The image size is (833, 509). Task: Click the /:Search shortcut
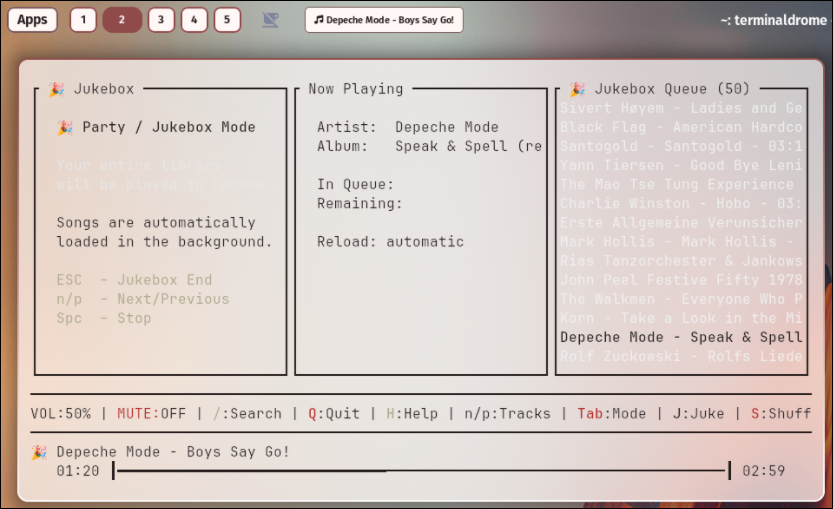(247, 414)
